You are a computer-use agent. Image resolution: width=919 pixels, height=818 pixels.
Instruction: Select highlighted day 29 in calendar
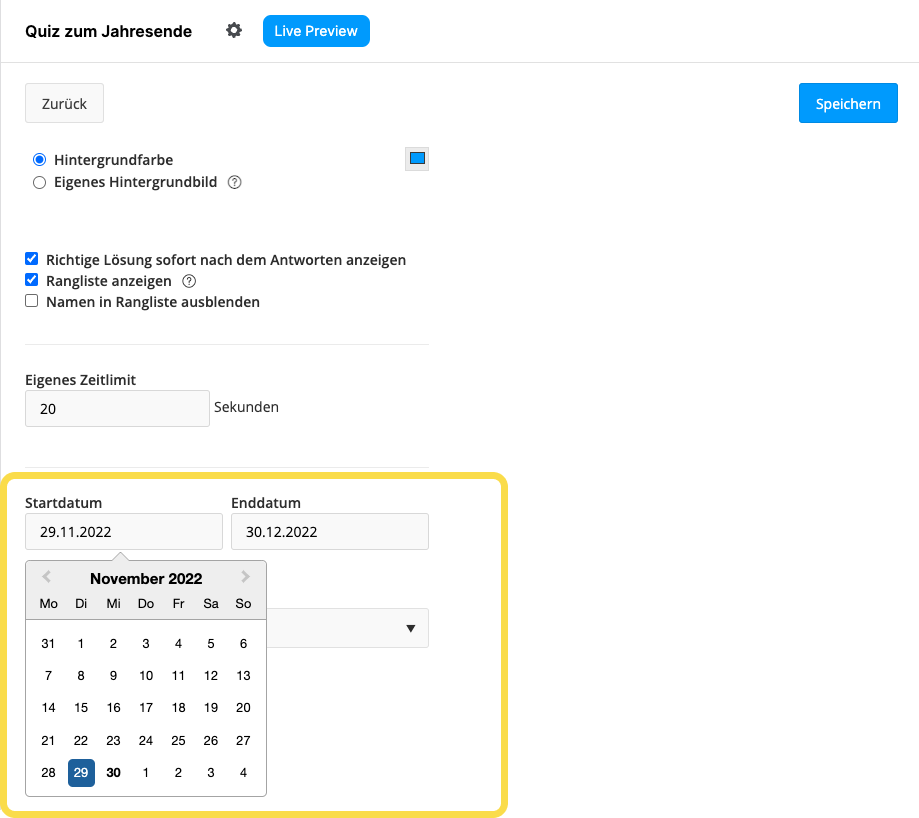[81, 772]
